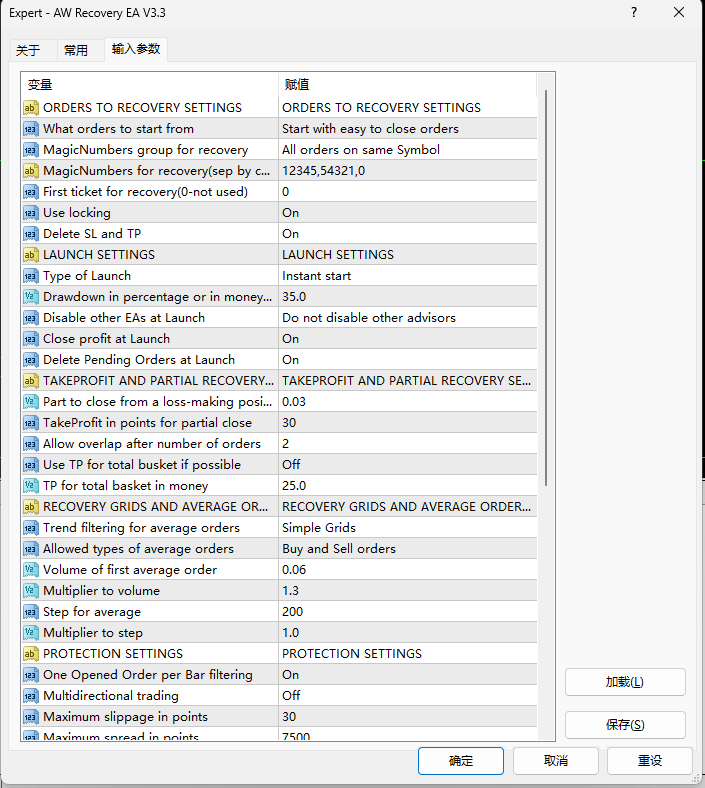This screenshot has width=705, height=788.
Task: Select the Maximum slippage value 30
Action: click(x=408, y=717)
